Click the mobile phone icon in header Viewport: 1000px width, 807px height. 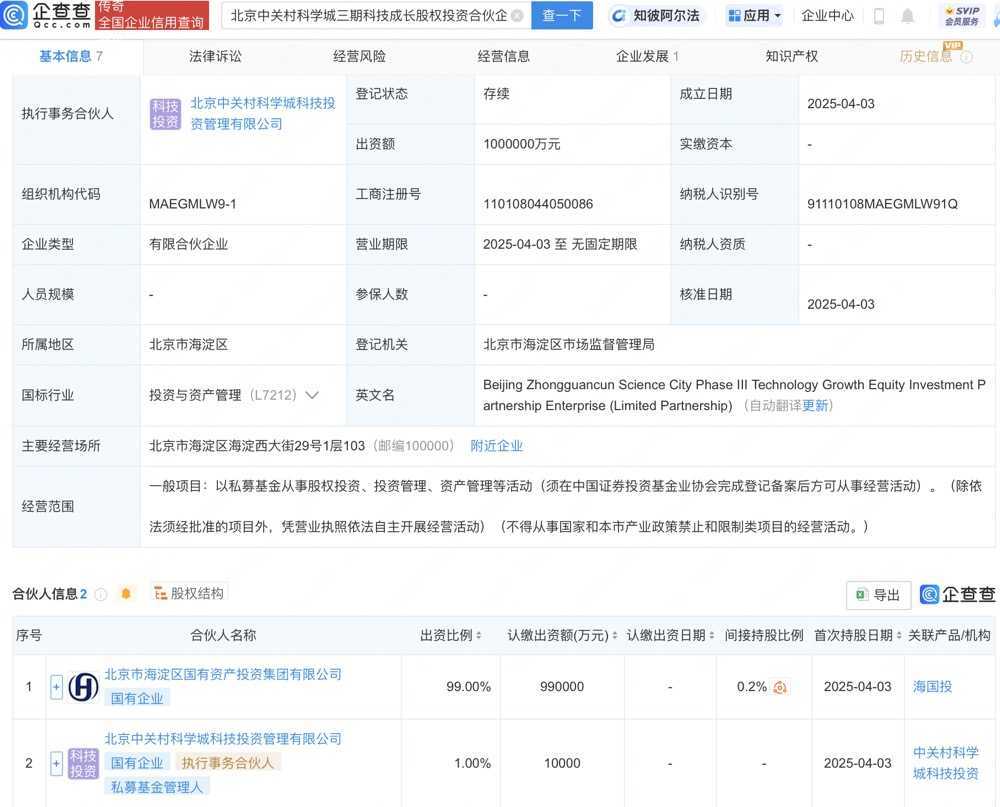click(x=879, y=16)
